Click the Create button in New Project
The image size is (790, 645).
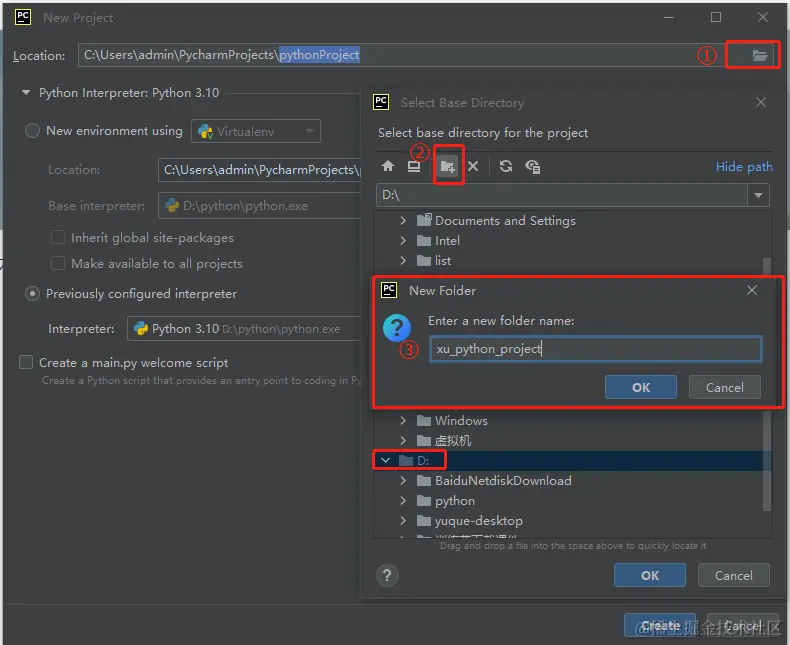pos(660,625)
